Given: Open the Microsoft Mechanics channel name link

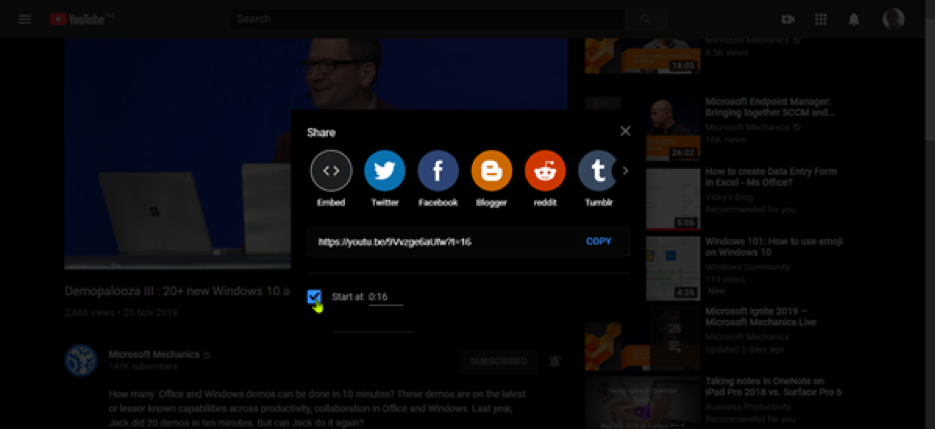Looking at the screenshot, I should 154,354.
